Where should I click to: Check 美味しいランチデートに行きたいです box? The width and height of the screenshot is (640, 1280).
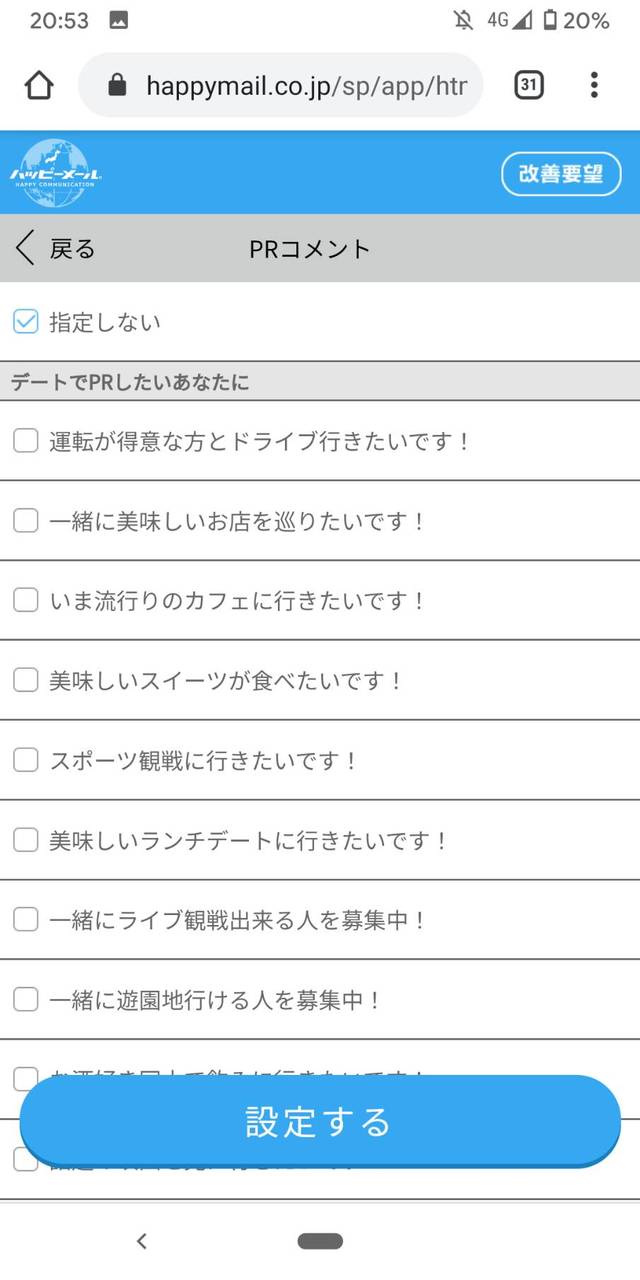coord(26,840)
